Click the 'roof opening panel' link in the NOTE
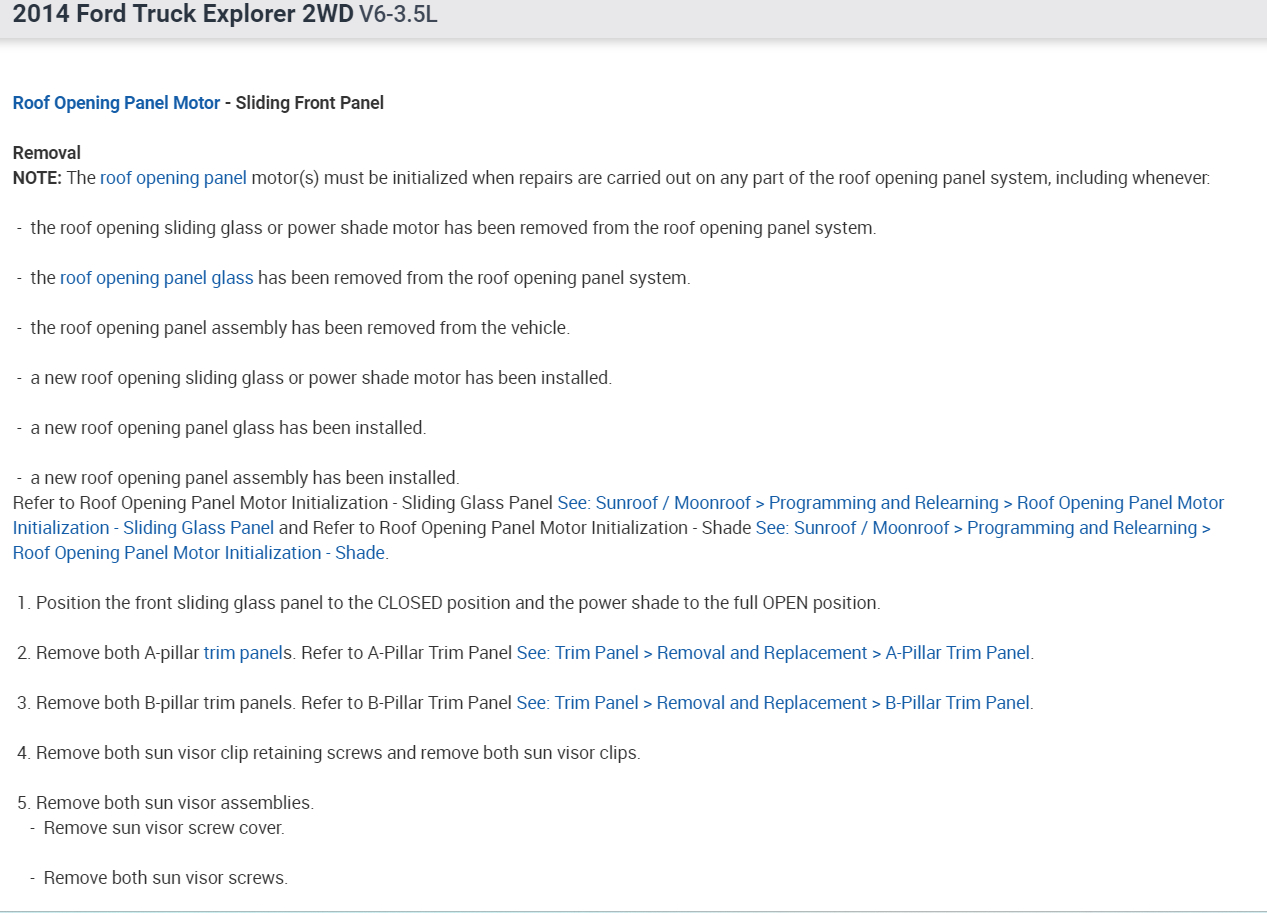The image size is (1267, 913). [173, 178]
